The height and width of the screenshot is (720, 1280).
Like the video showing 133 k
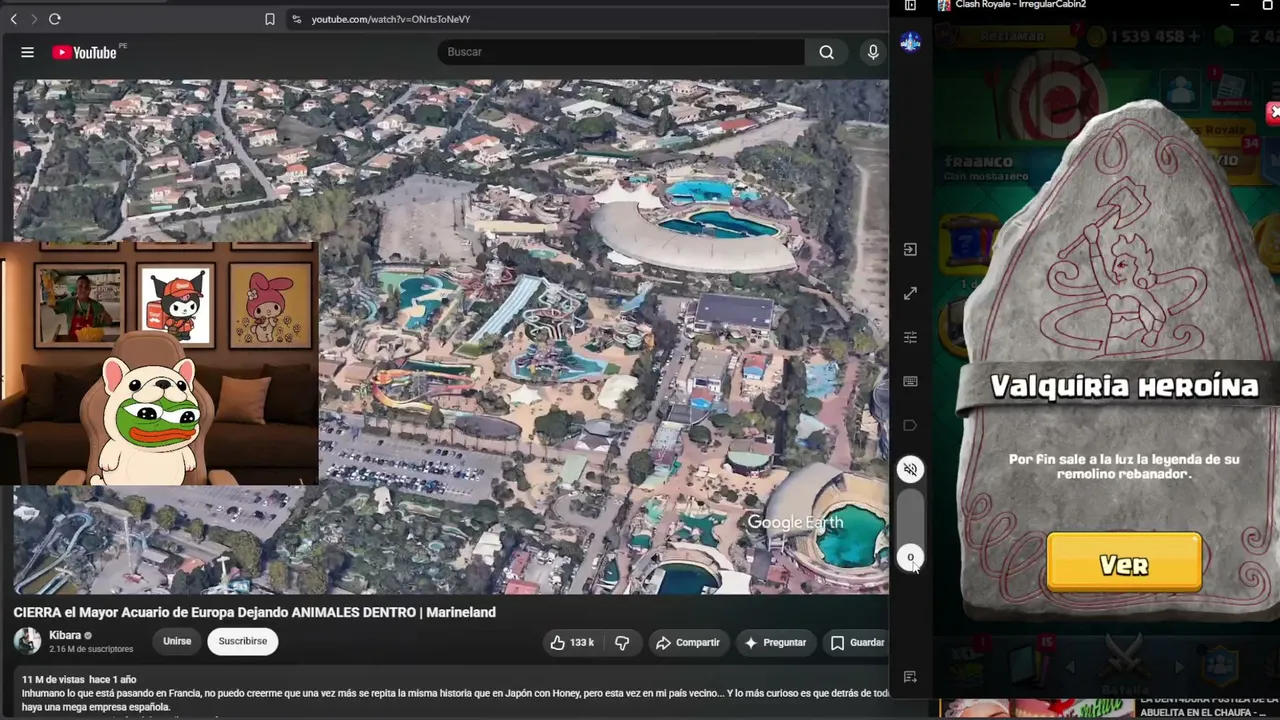coord(572,643)
